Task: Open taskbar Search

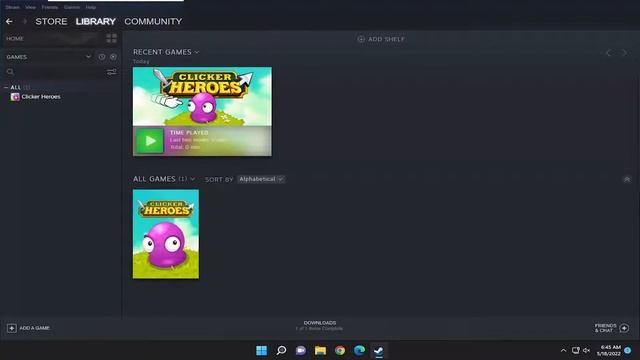Action: [281, 350]
